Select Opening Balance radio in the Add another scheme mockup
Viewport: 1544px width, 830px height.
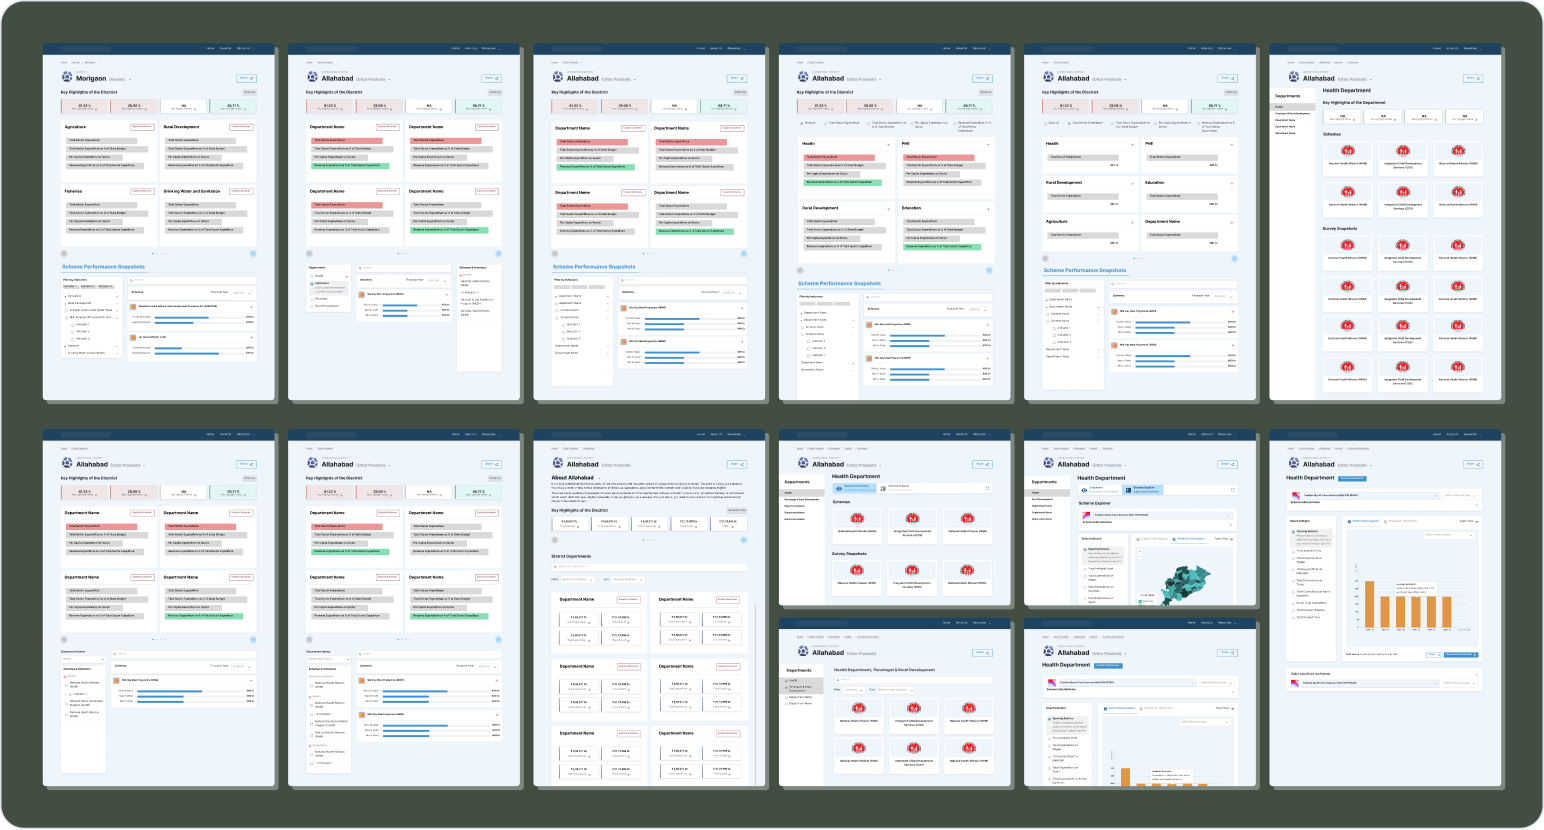[x=1294, y=531]
